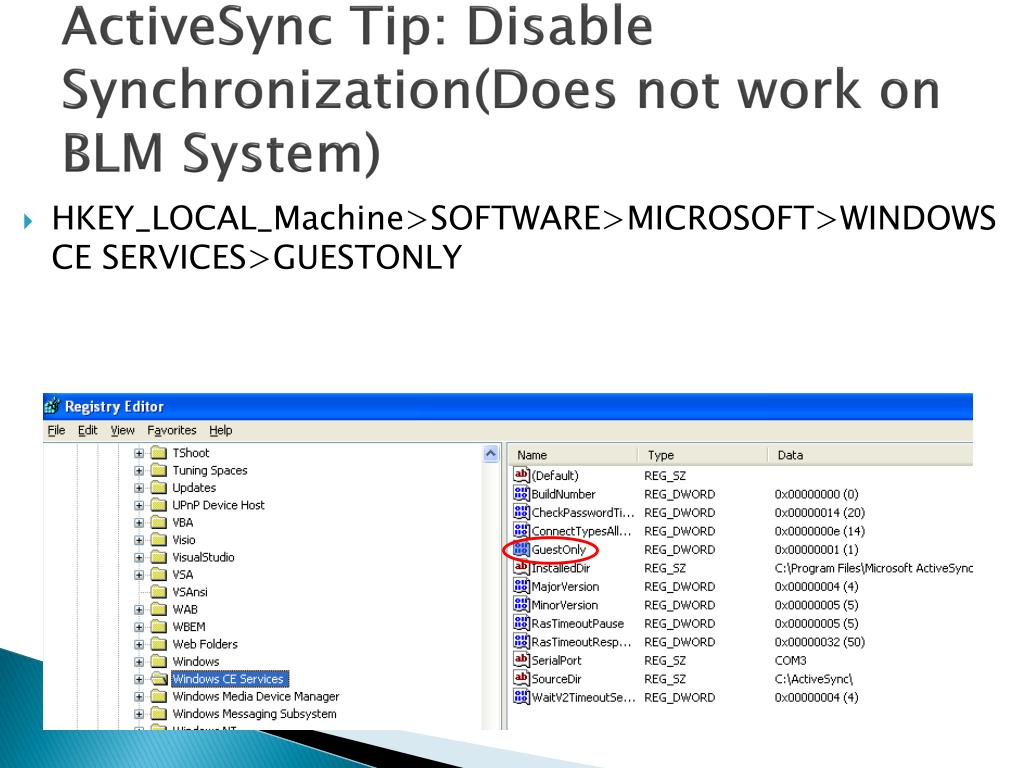Select the WBEM folder icon
Screen dimensions: 1024x768
(x=159, y=627)
